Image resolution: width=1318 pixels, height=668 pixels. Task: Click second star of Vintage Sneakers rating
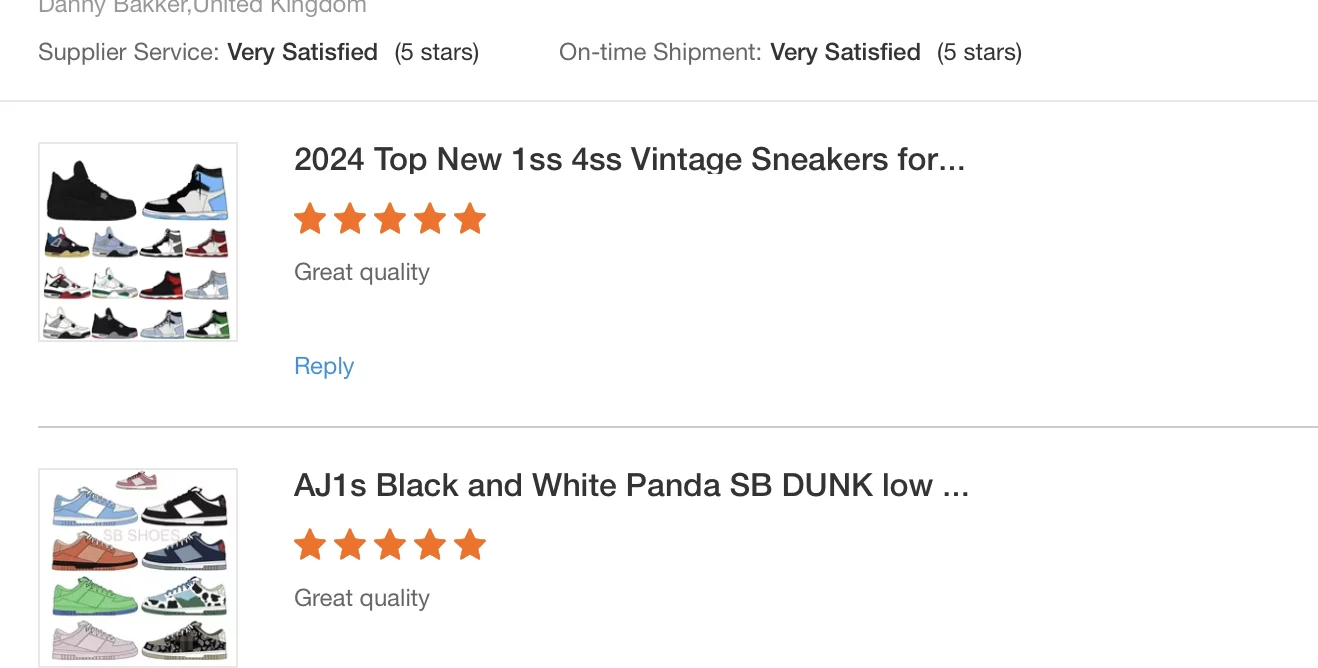click(350, 219)
